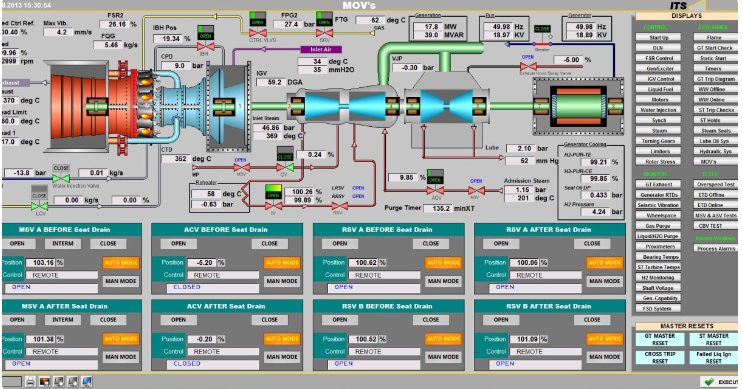Click ST MASTER RESET button
The height and width of the screenshot is (389, 742).
714,339
